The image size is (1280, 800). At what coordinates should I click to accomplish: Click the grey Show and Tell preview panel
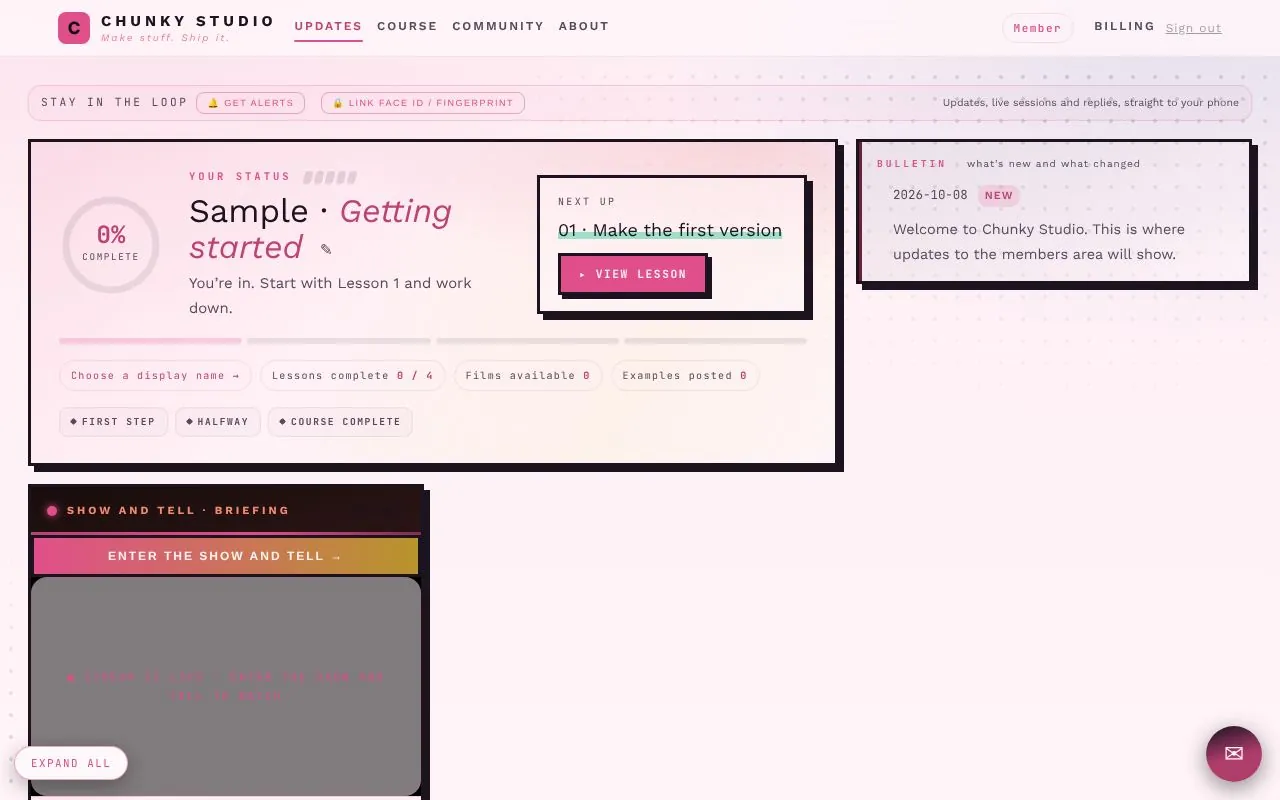226,686
